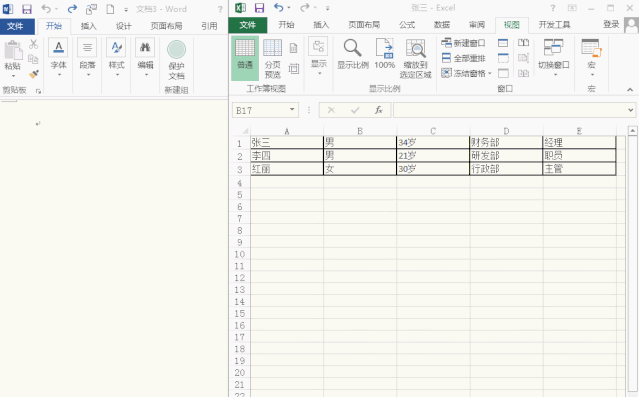Click the Page Layout view icon in Excel

pyautogui.click(x=293, y=49)
